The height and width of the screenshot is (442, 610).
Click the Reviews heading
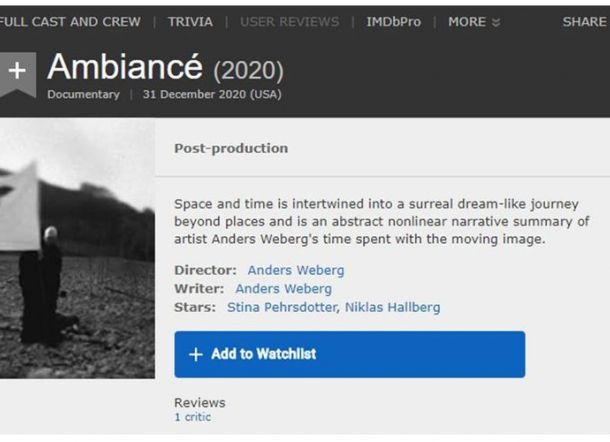point(200,402)
